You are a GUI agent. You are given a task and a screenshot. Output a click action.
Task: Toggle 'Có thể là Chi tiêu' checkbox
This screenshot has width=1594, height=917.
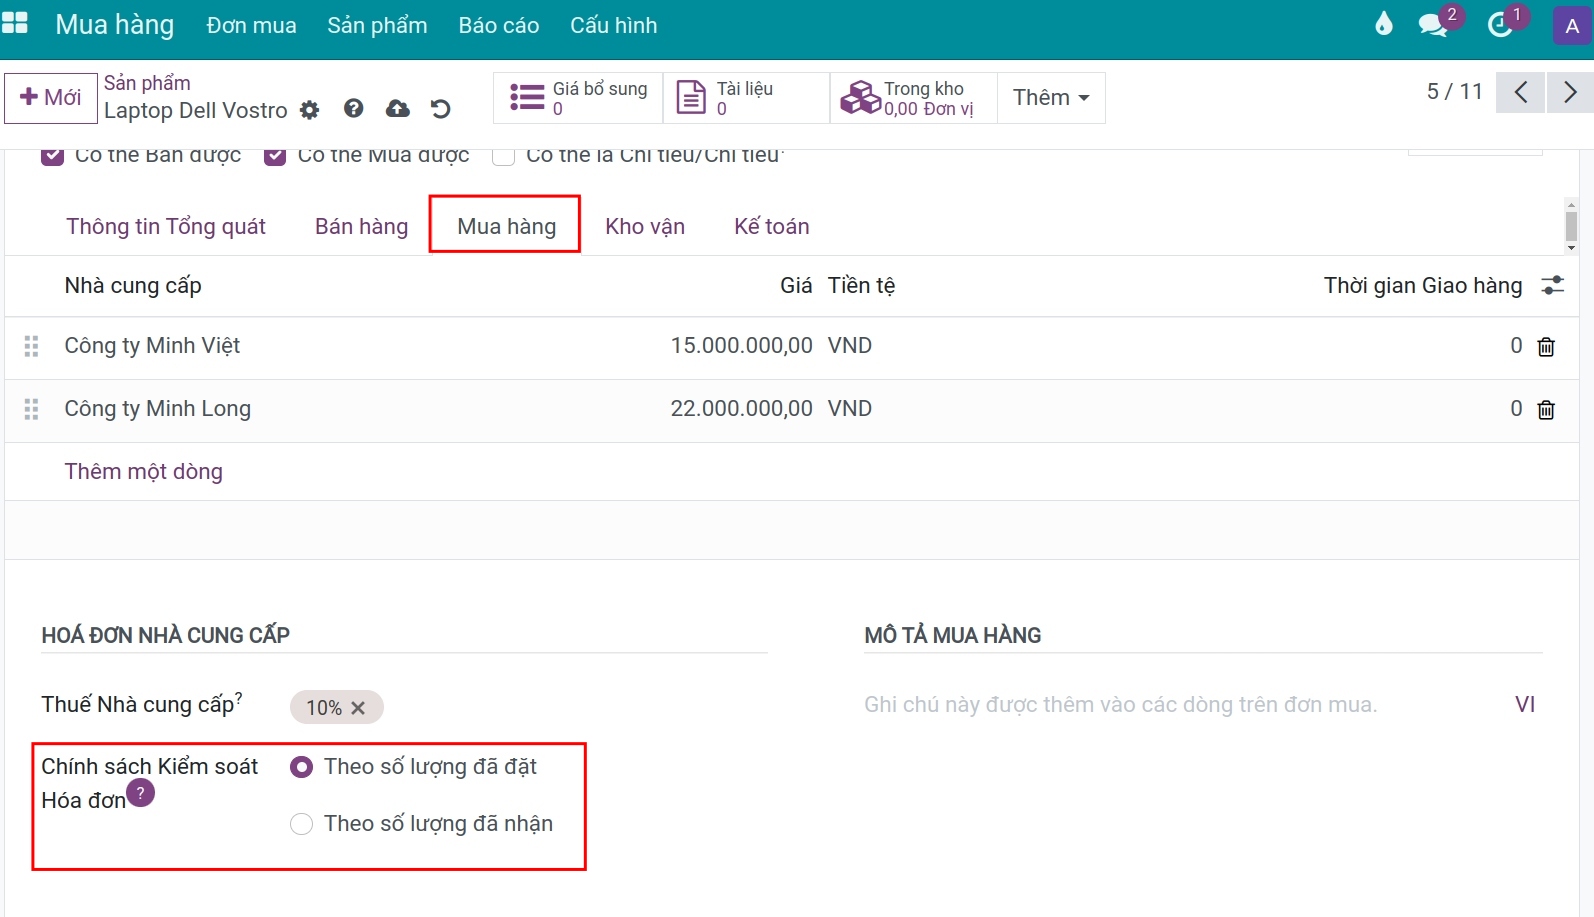click(x=503, y=156)
